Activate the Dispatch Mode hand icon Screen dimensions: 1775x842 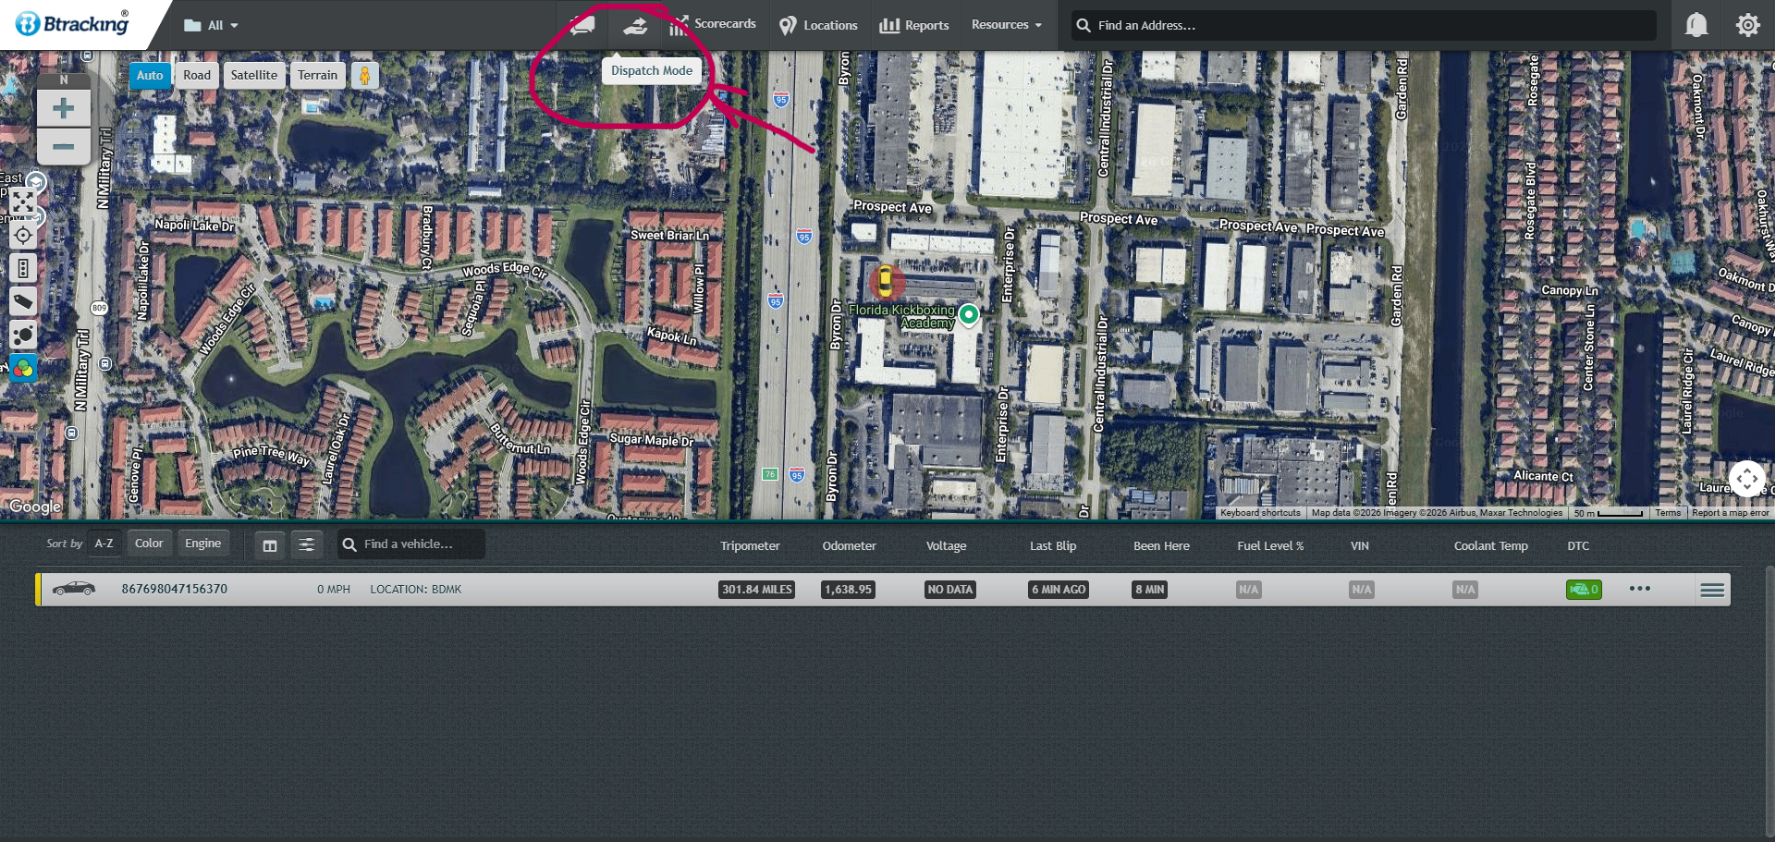tap(635, 26)
